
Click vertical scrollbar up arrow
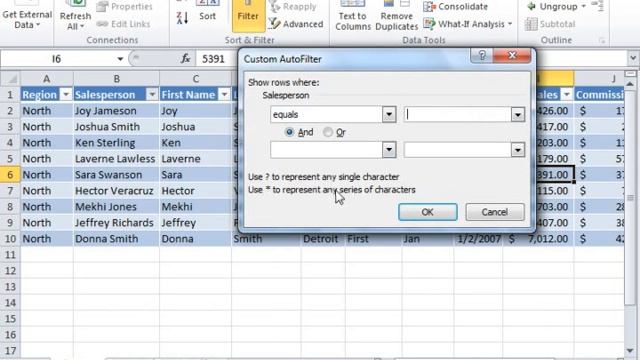[x=631, y=84]
